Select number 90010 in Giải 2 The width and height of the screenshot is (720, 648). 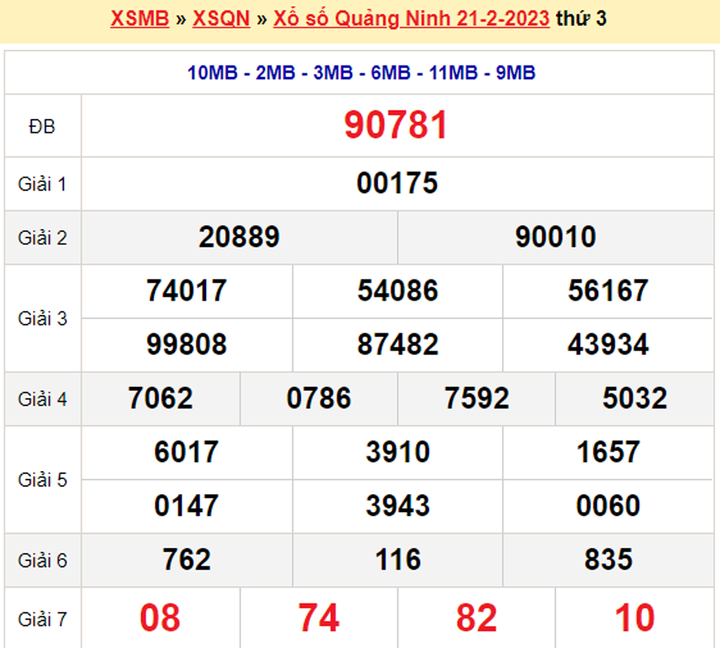[556, 237]
